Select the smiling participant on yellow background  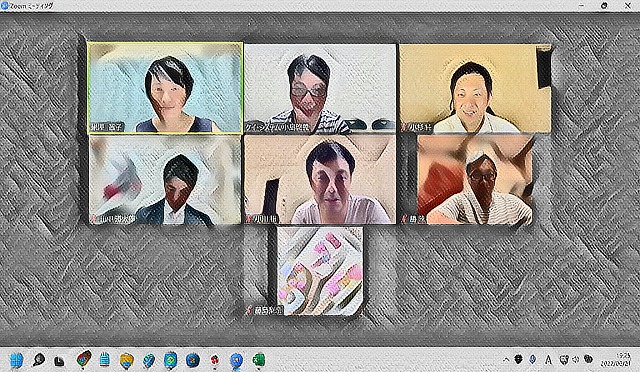point(475,89)
